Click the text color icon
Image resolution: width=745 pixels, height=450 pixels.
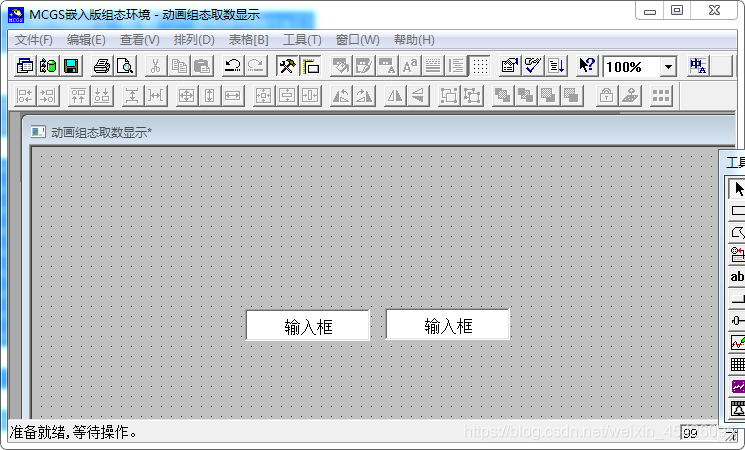[387, 66]
